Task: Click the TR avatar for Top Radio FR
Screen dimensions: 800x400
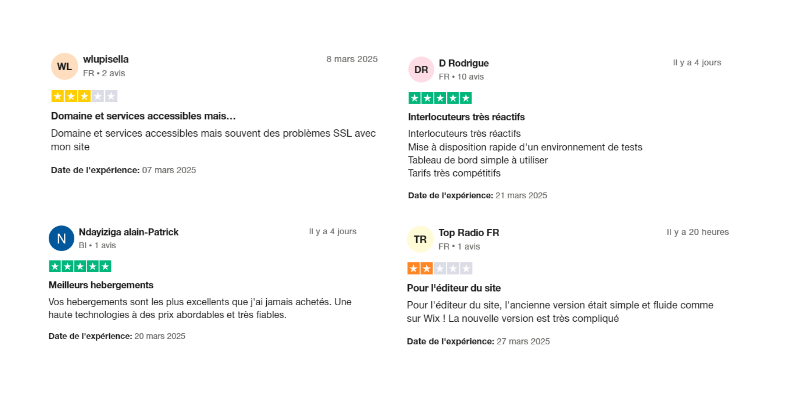Action: point(421,240)
